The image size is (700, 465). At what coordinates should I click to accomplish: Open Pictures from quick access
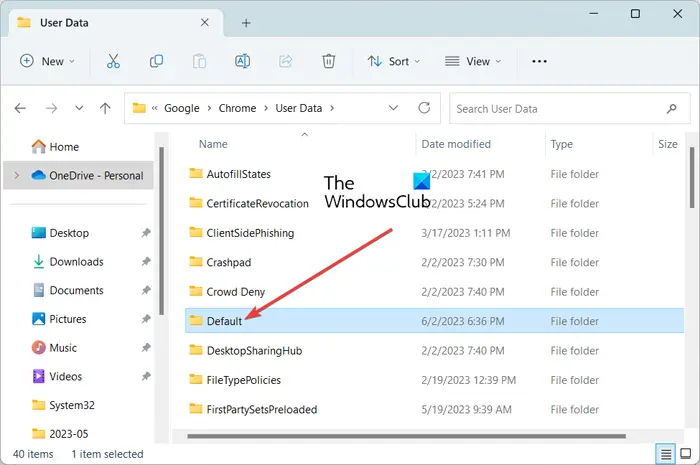(58, 319)
